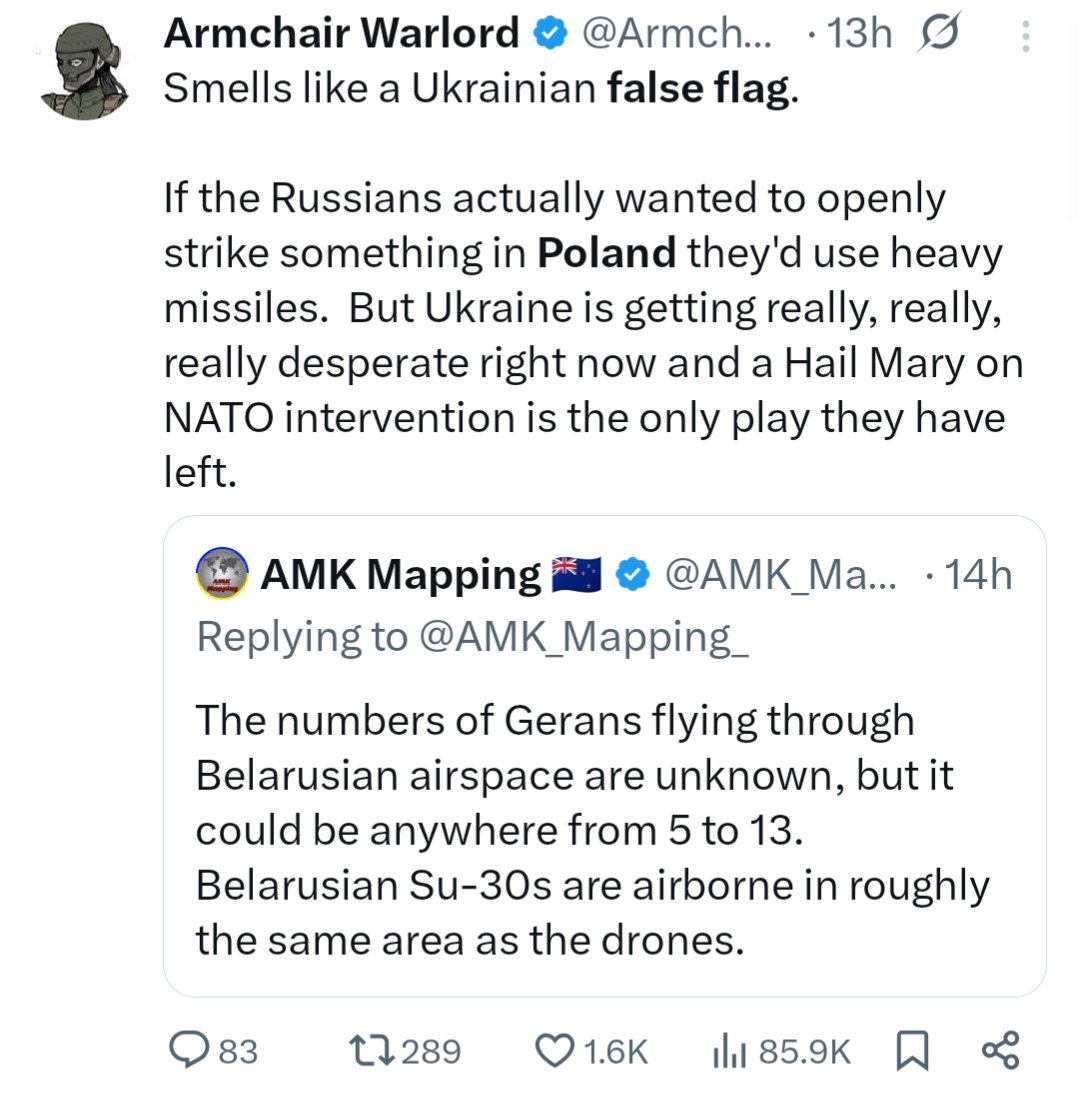Image resolution: width=1079 pixels, height=1095 pixels.
Task: Share the tweet via share icon
Action: [1000, 1050]
